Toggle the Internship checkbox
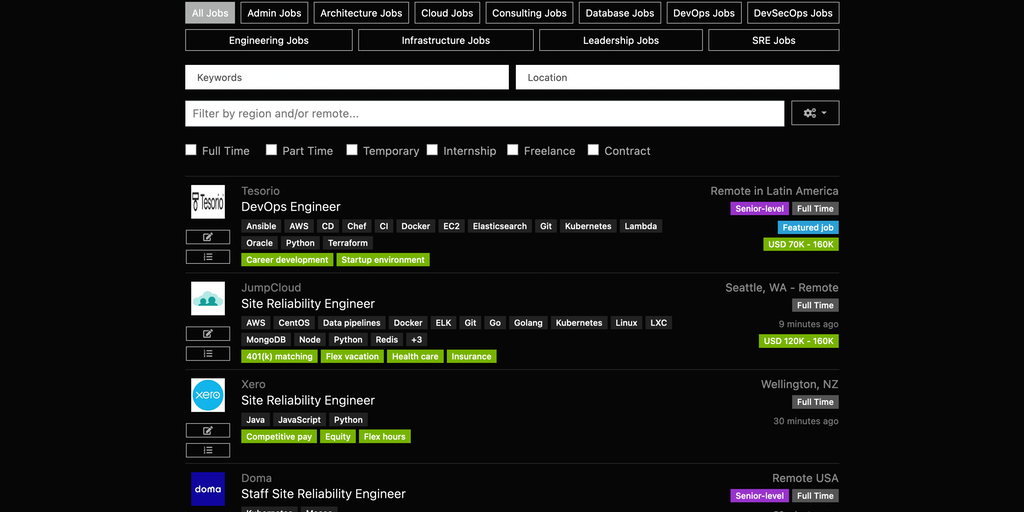The height and width of the screenshot is (512, 1024). pos(432,150)
